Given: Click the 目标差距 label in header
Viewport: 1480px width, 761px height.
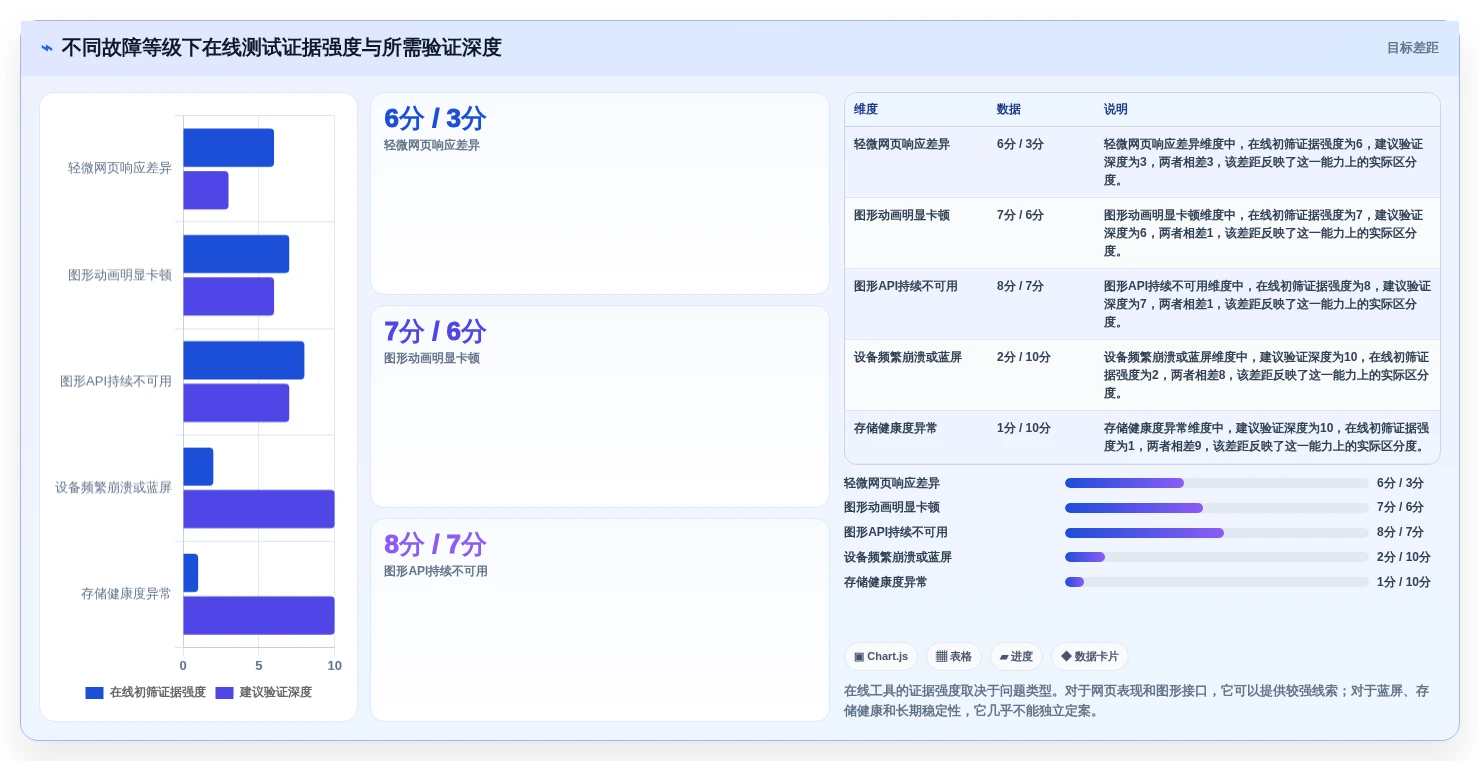Looking at the screenshot, I should coord(1412,48).
